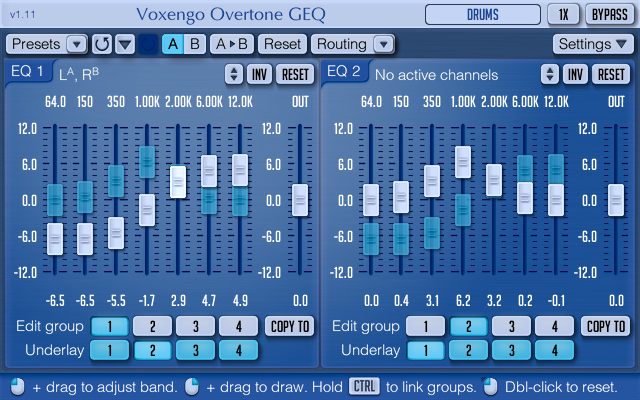
Task: Click EQ 2 12.0K band slider handle
Action: pos(556,200)
